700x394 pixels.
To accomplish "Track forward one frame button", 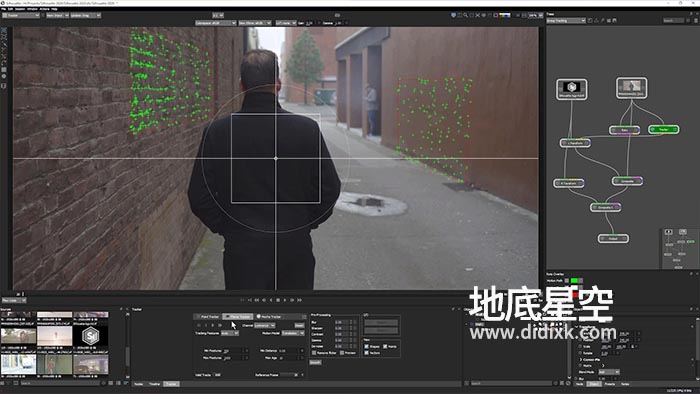I will 212,325.
